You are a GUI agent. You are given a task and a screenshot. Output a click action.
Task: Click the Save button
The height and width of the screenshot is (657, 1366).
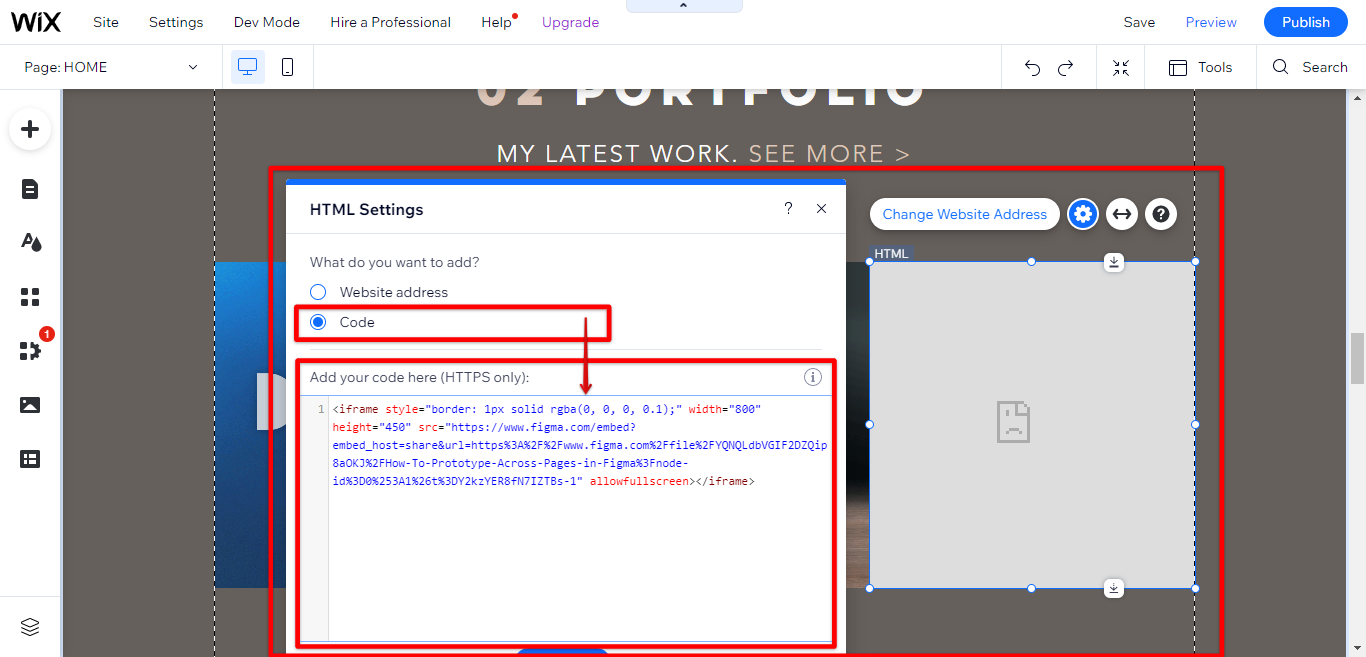[x=1139, y=22]
